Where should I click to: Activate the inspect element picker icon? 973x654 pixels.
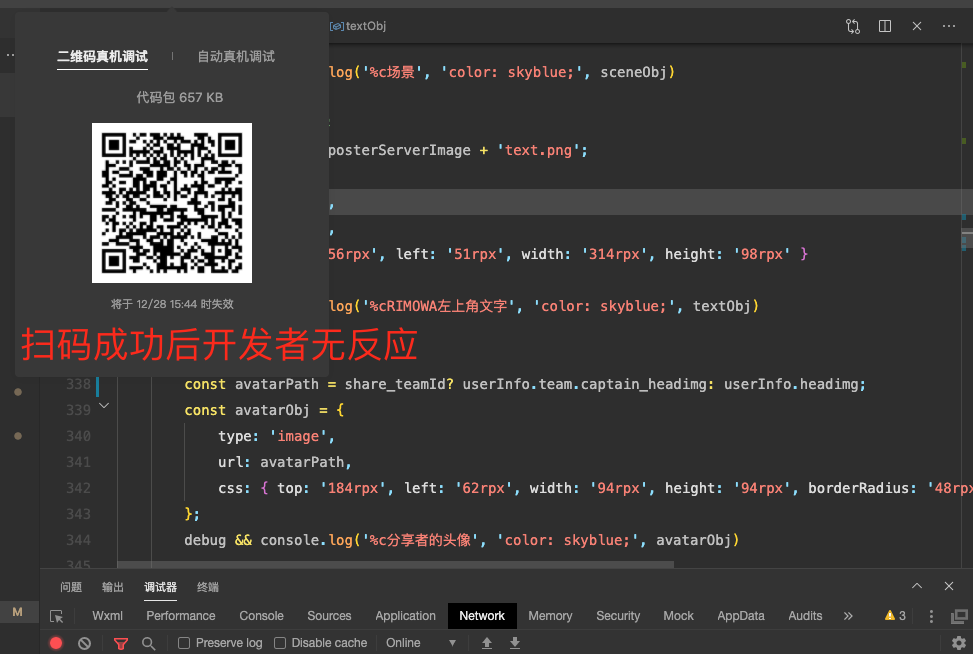click(x=56, y=616)
